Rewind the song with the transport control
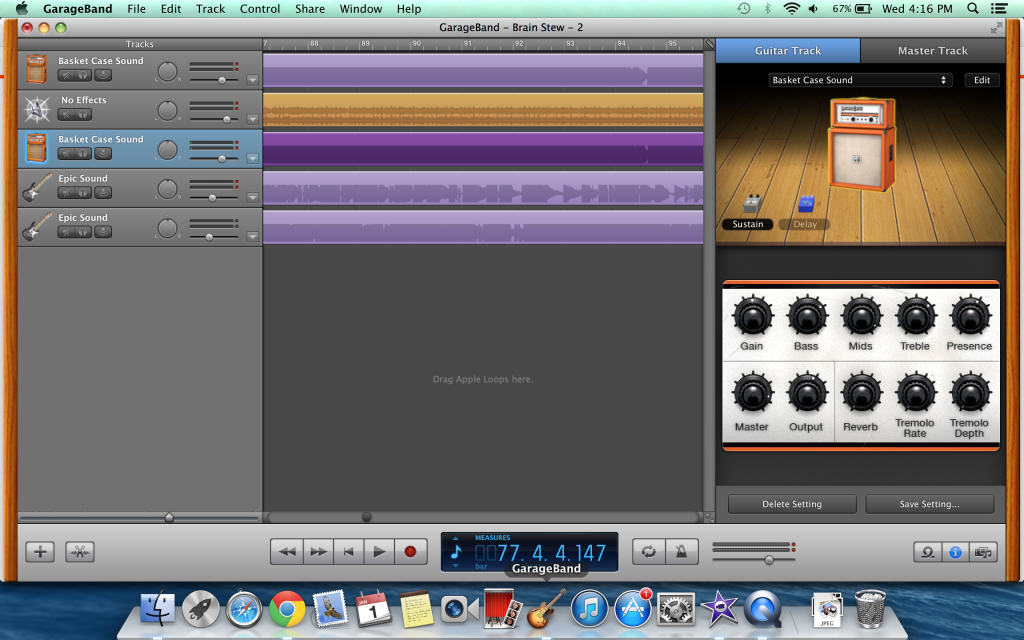 click(287, 552)
